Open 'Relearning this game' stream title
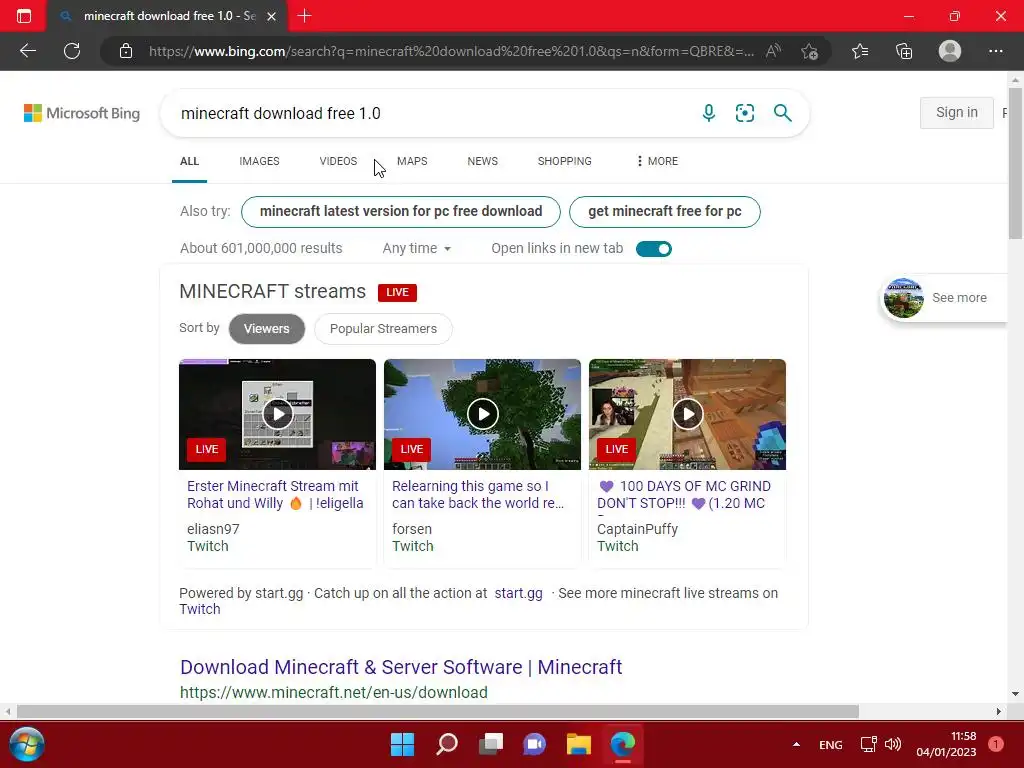The height and width of the screenshot is (768, 1024). (x=477, y=494)
